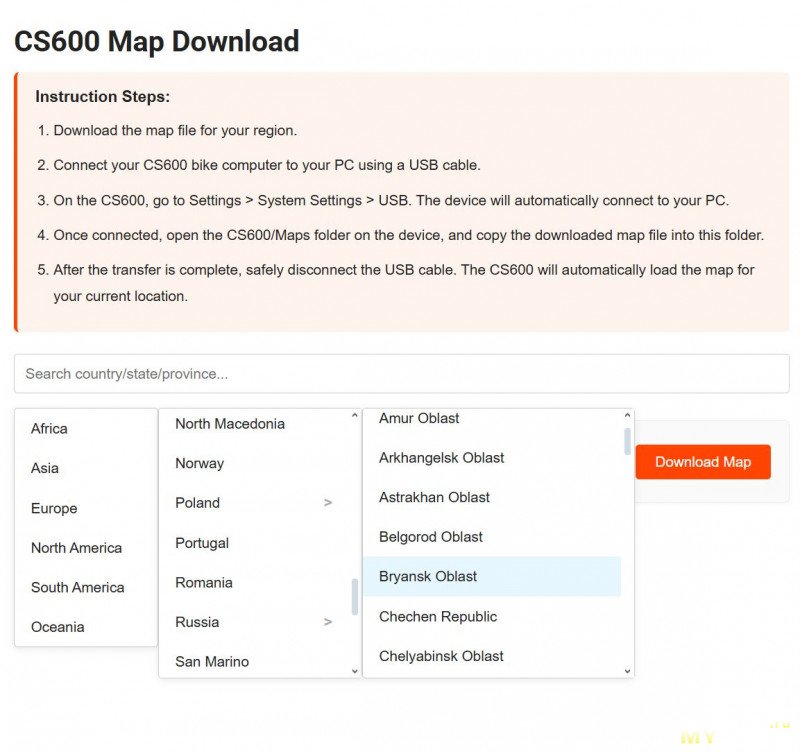Select Romania from the country list
This screenshot has width=800, height=754.
click(204, 582)
